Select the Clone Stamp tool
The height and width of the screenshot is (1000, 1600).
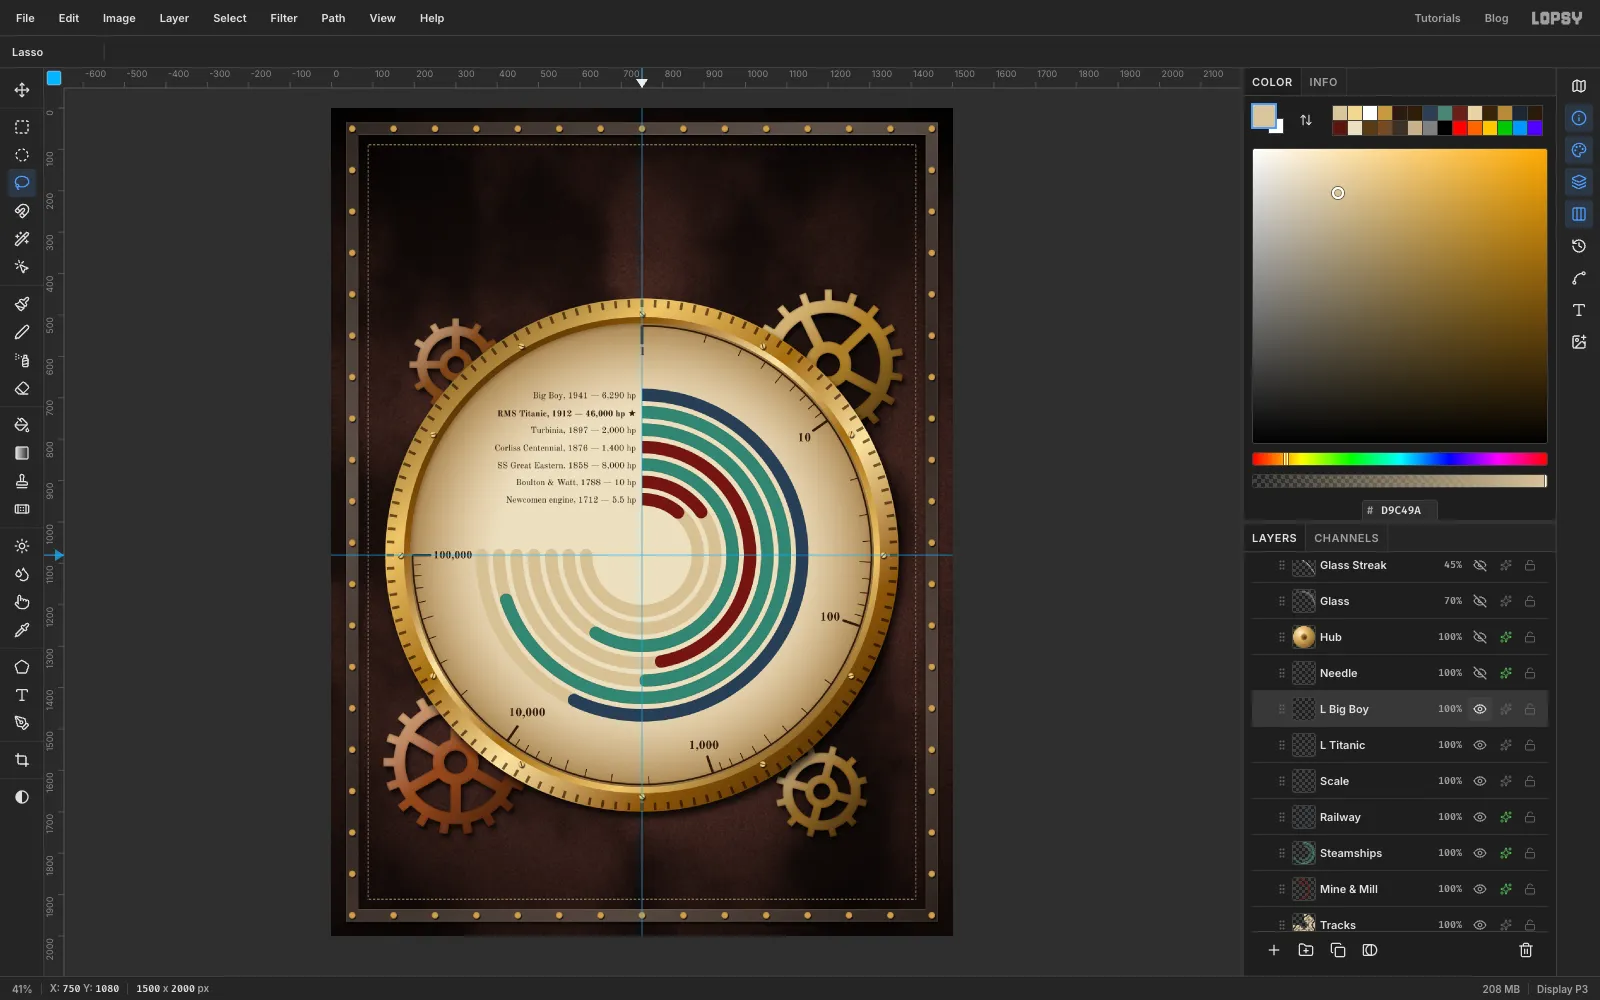coord(22,481)
